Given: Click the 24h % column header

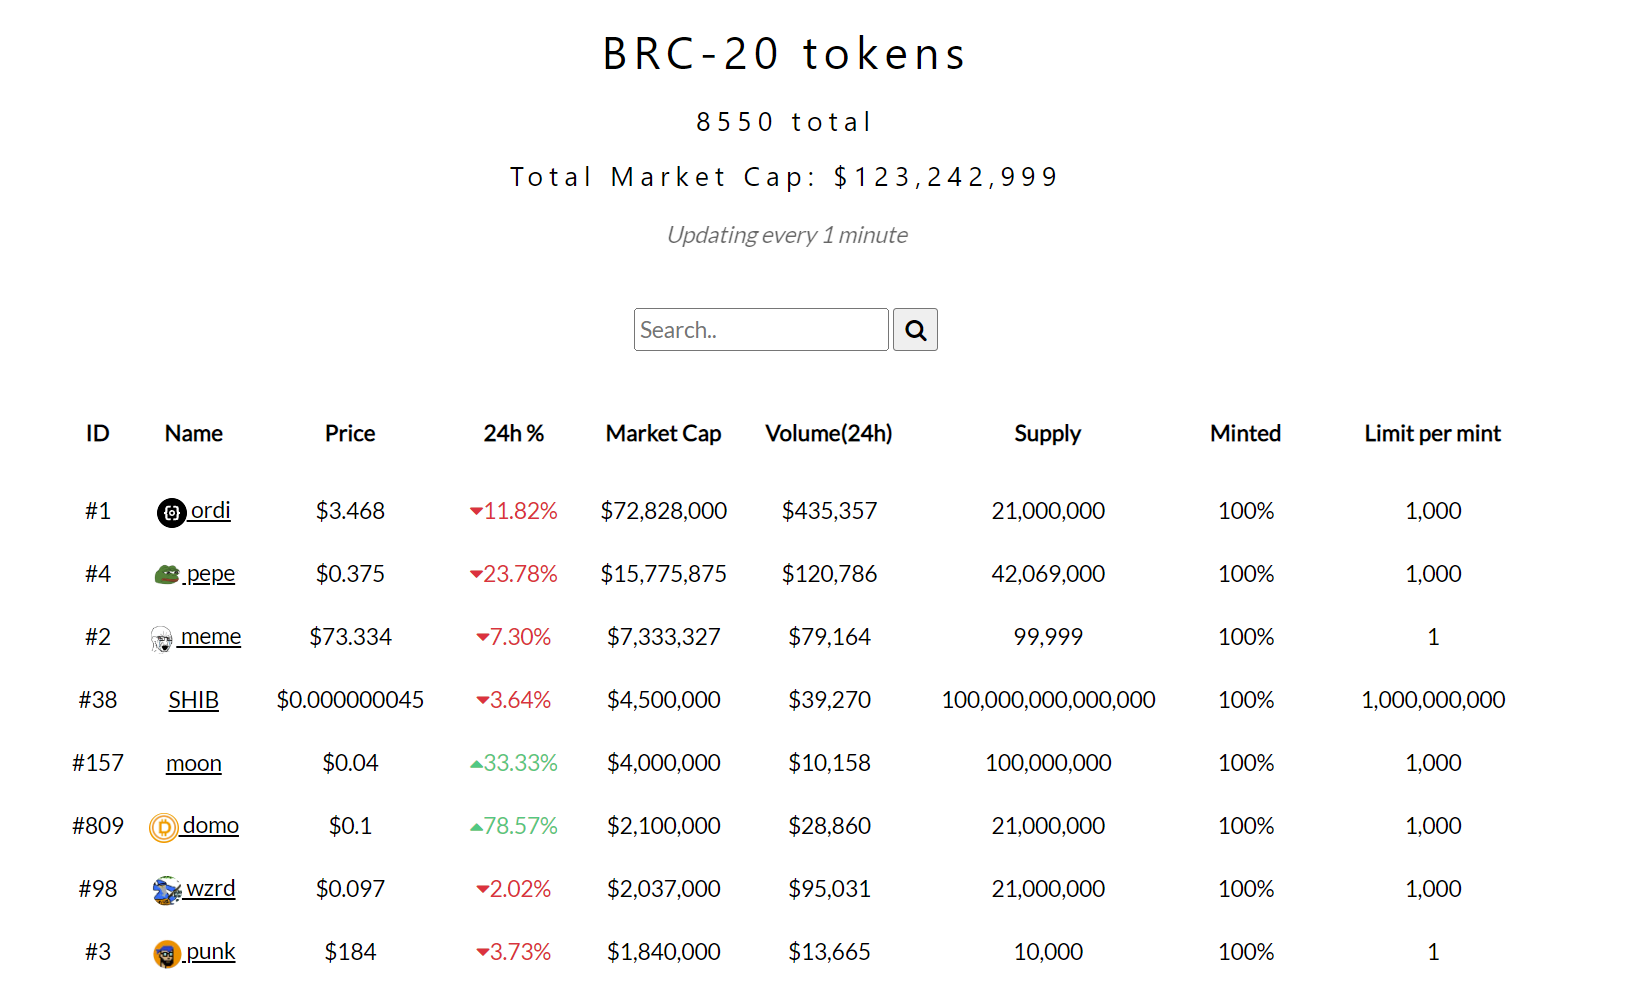Looking at the screenshot, I should 514,433.
